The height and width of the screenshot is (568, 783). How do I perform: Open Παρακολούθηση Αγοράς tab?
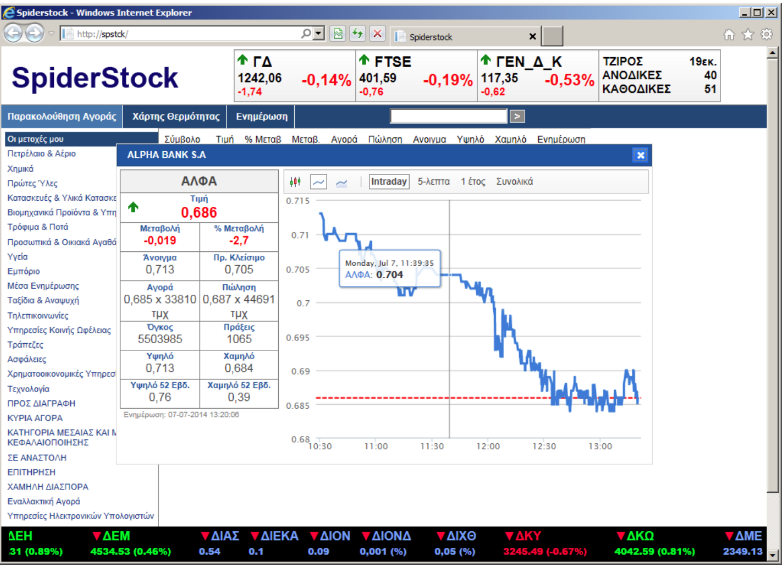61,116
